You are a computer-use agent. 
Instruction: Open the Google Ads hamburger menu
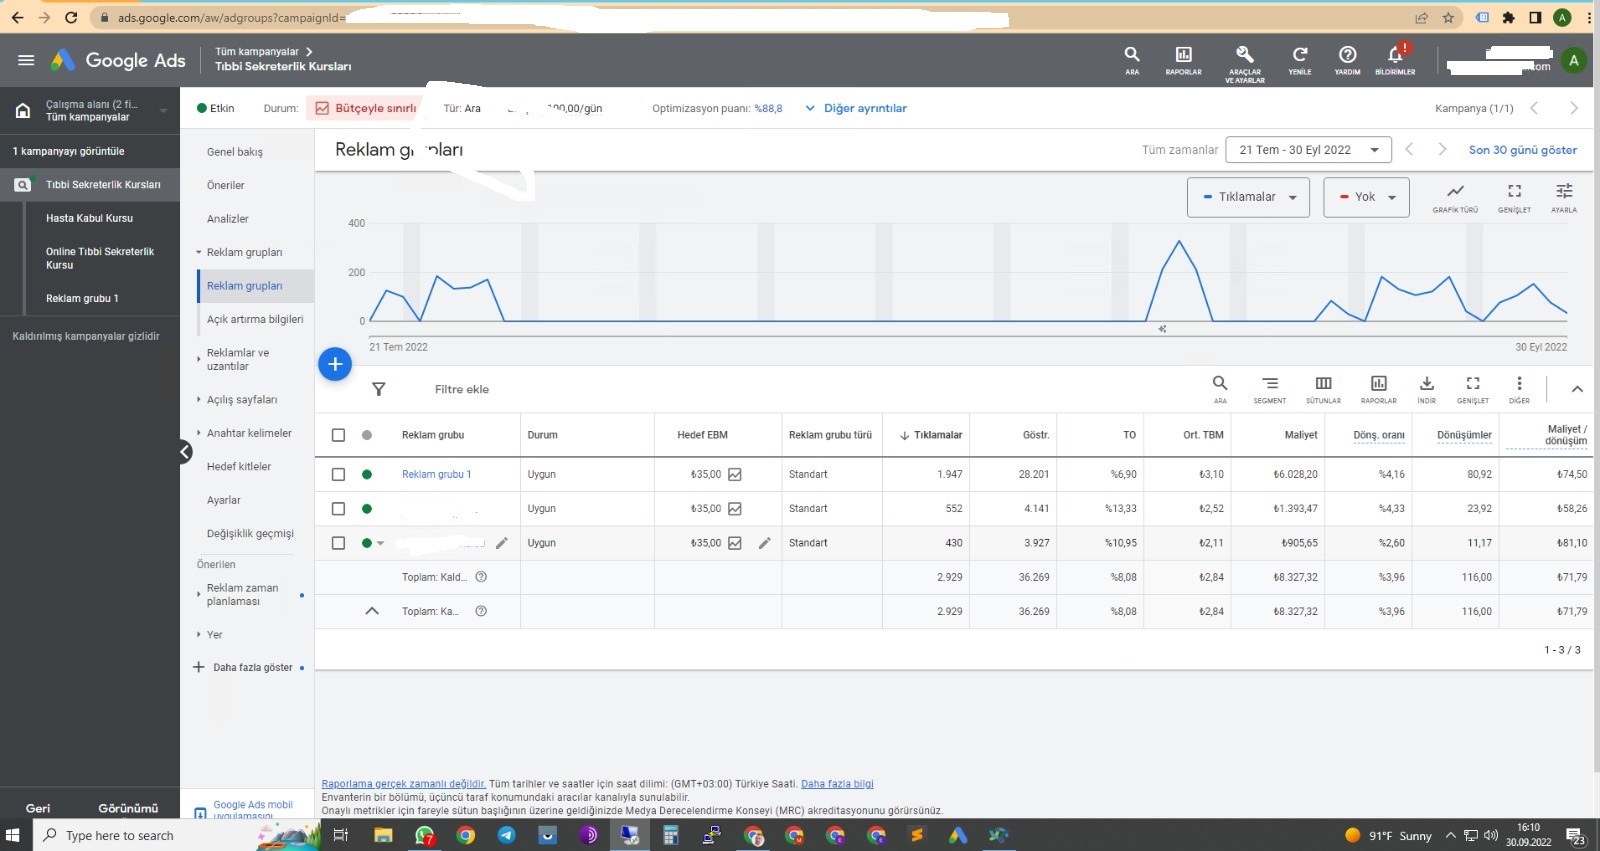coord(26,60)
